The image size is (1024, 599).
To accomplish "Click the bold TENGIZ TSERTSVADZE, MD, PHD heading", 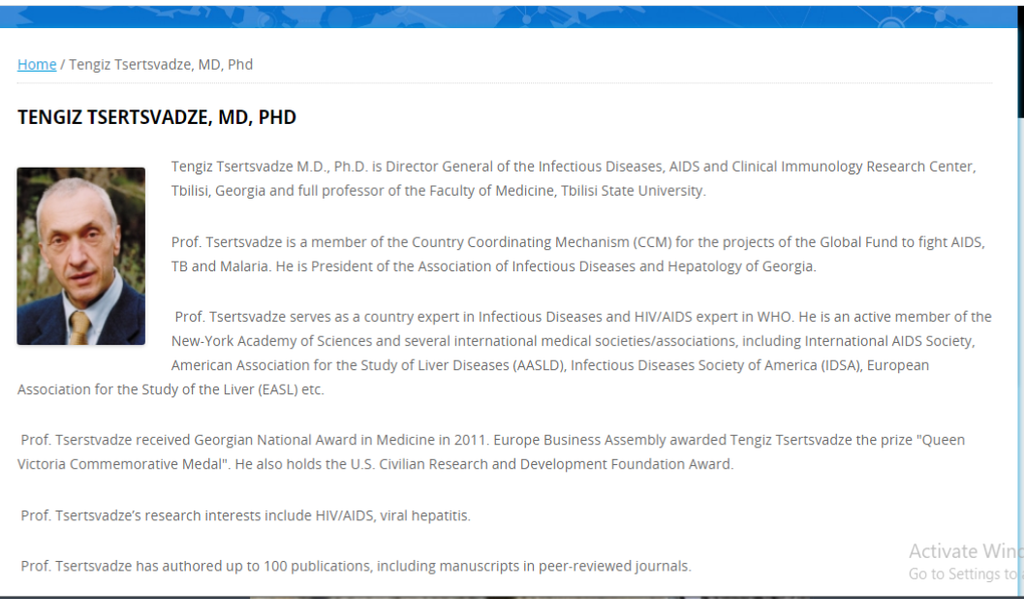I will click(157, 117).
